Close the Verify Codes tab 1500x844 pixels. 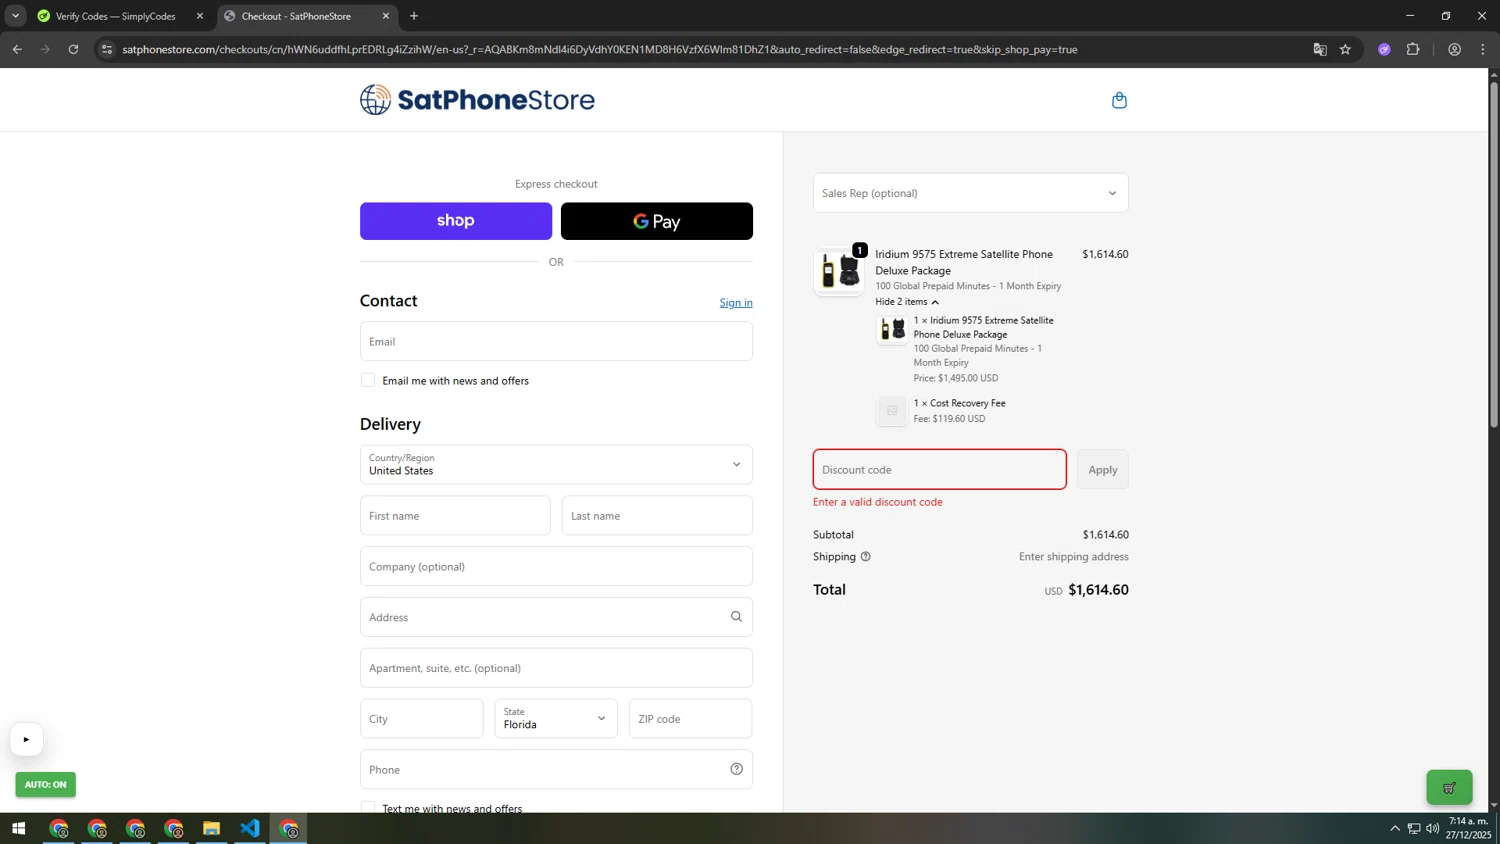pyautogui.click(x=200, y=16)
